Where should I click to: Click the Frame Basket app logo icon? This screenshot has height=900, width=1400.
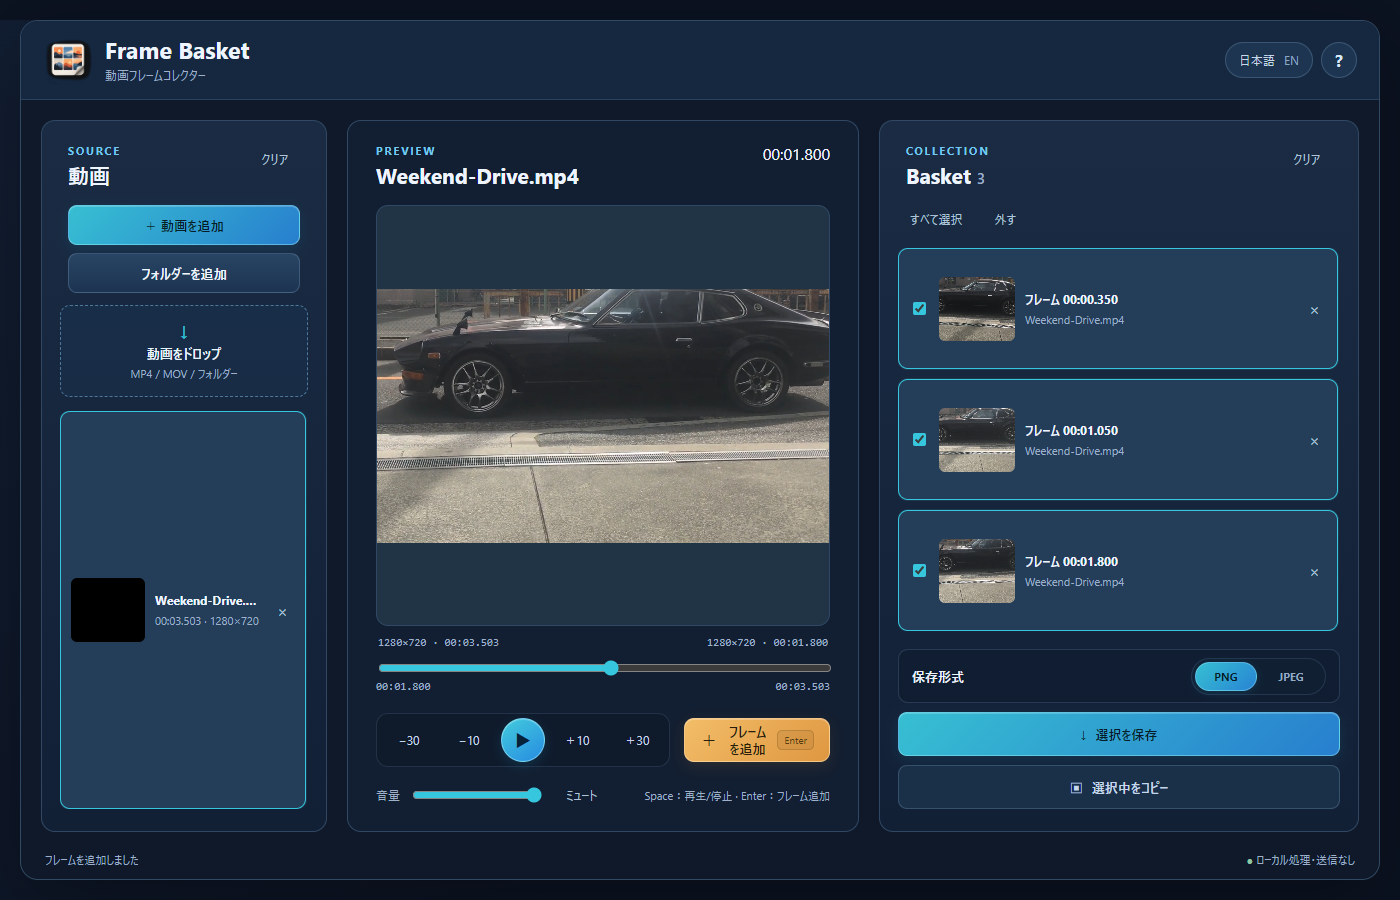[x=69, y=60]
